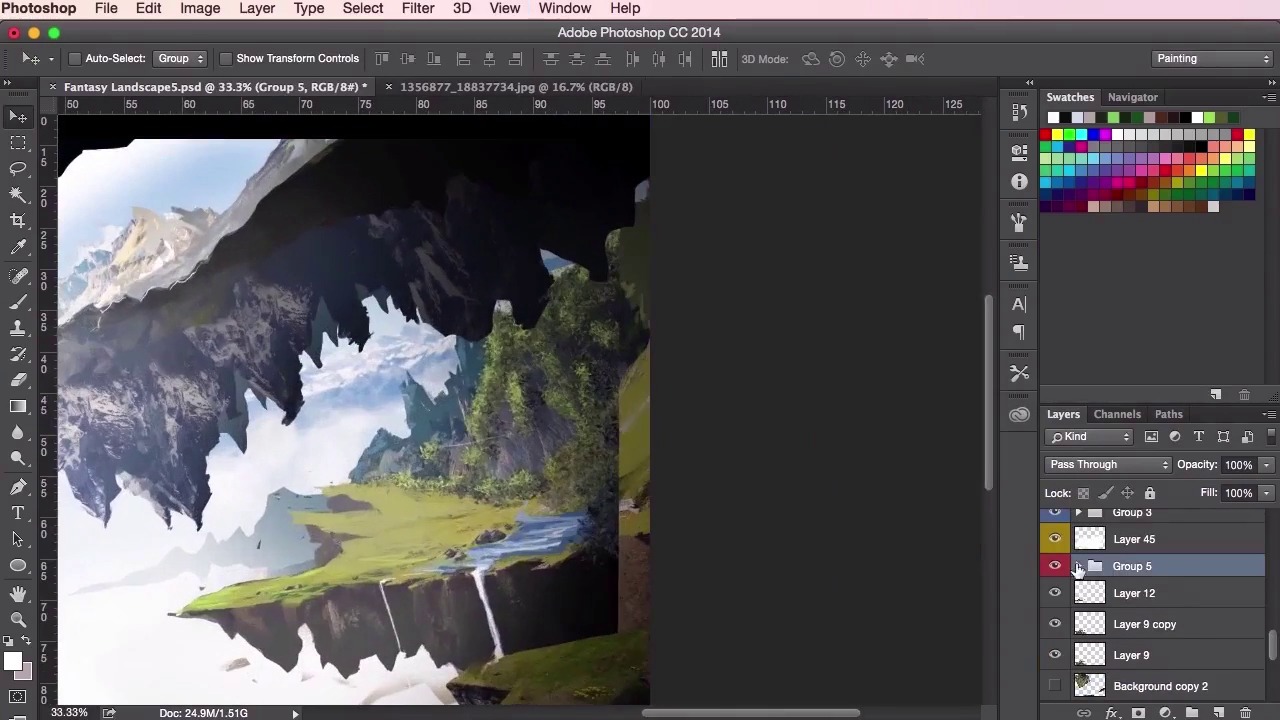This screenshot has width=1280, height=720.
Task: Open the Info panel icon
Action: [1019, 181]
